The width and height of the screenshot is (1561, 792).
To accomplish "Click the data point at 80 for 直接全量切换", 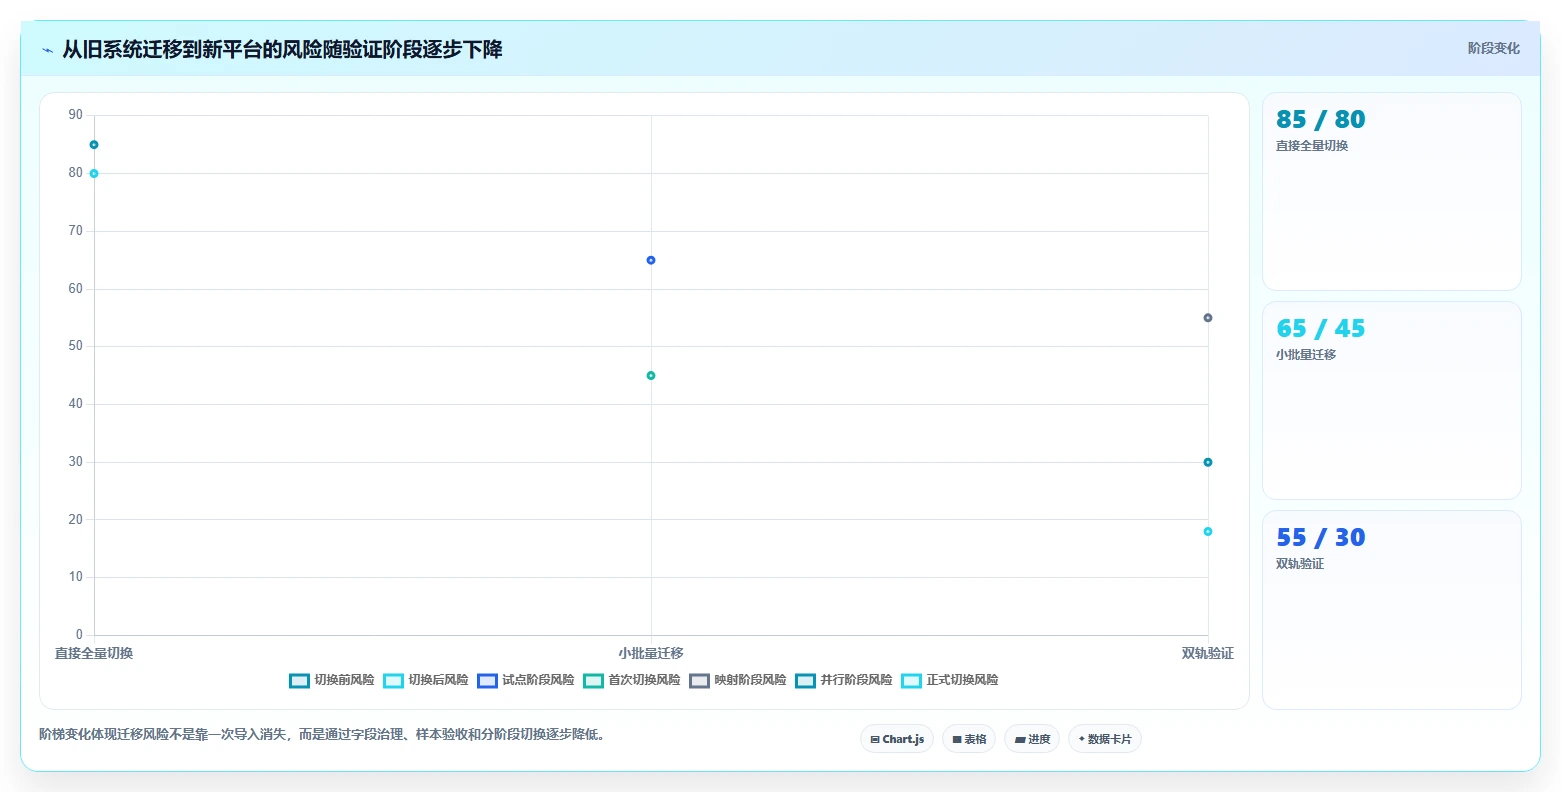I will click(94, 174).
